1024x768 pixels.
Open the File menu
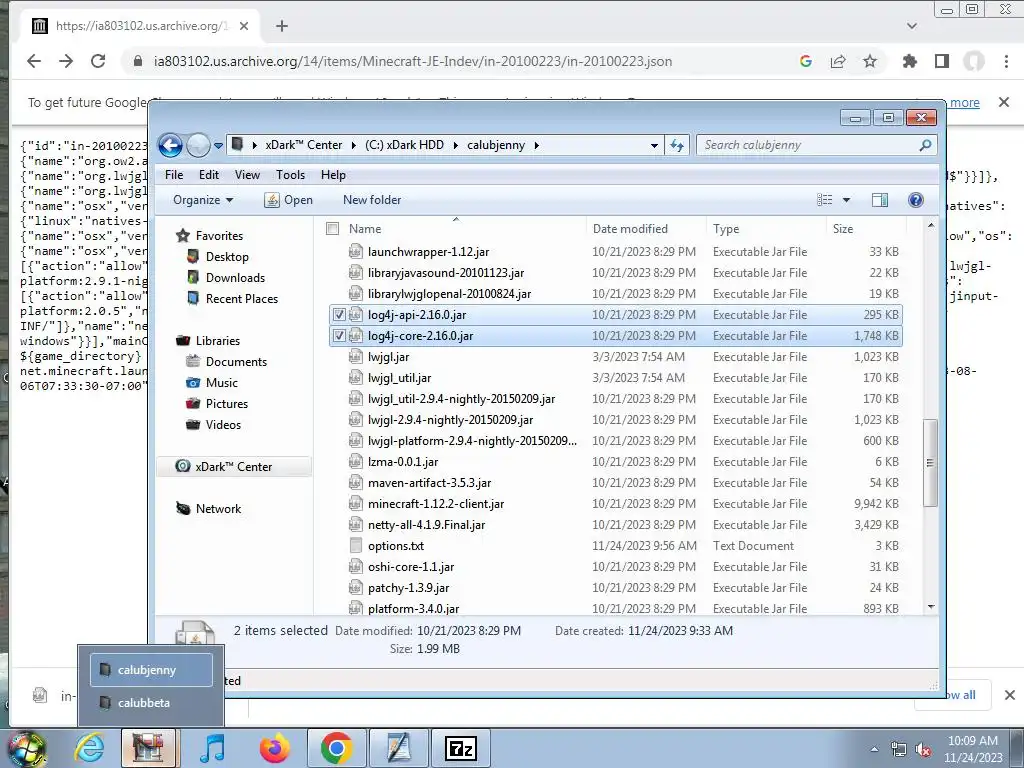pyautogui.click(x=174, y=175)
